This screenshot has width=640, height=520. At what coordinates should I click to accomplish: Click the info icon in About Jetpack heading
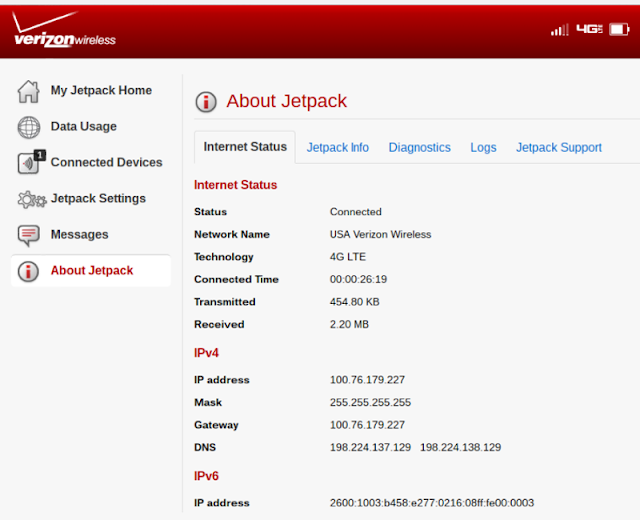point(206,102)
